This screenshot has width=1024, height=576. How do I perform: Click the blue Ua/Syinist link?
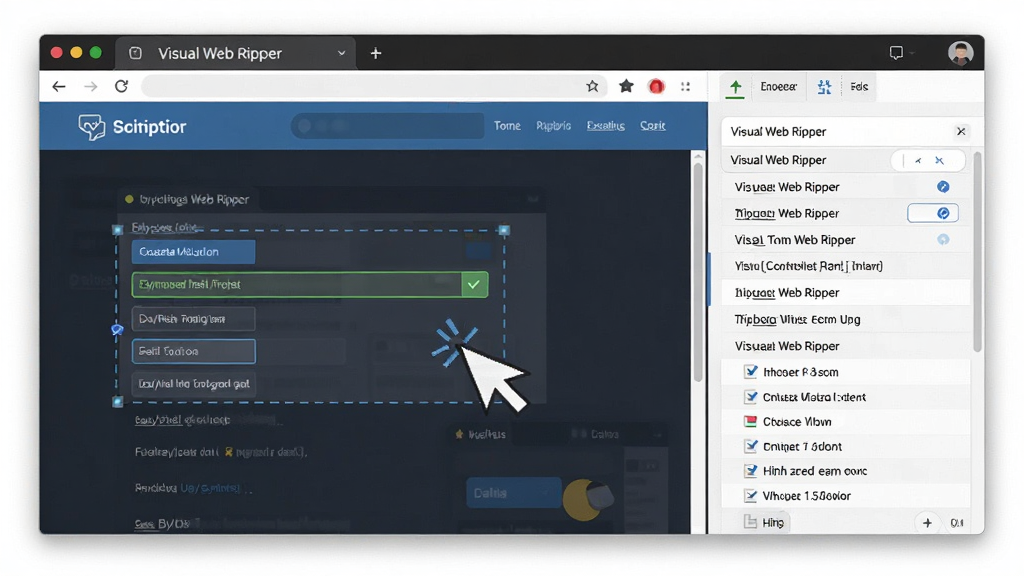(x=210, y=488)
